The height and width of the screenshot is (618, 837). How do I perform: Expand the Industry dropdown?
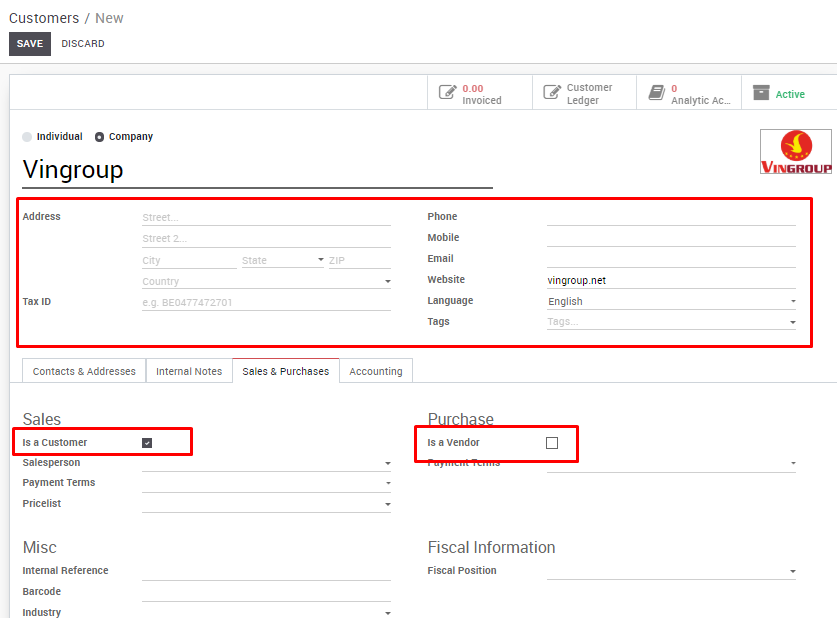click(x=266, y=613)
